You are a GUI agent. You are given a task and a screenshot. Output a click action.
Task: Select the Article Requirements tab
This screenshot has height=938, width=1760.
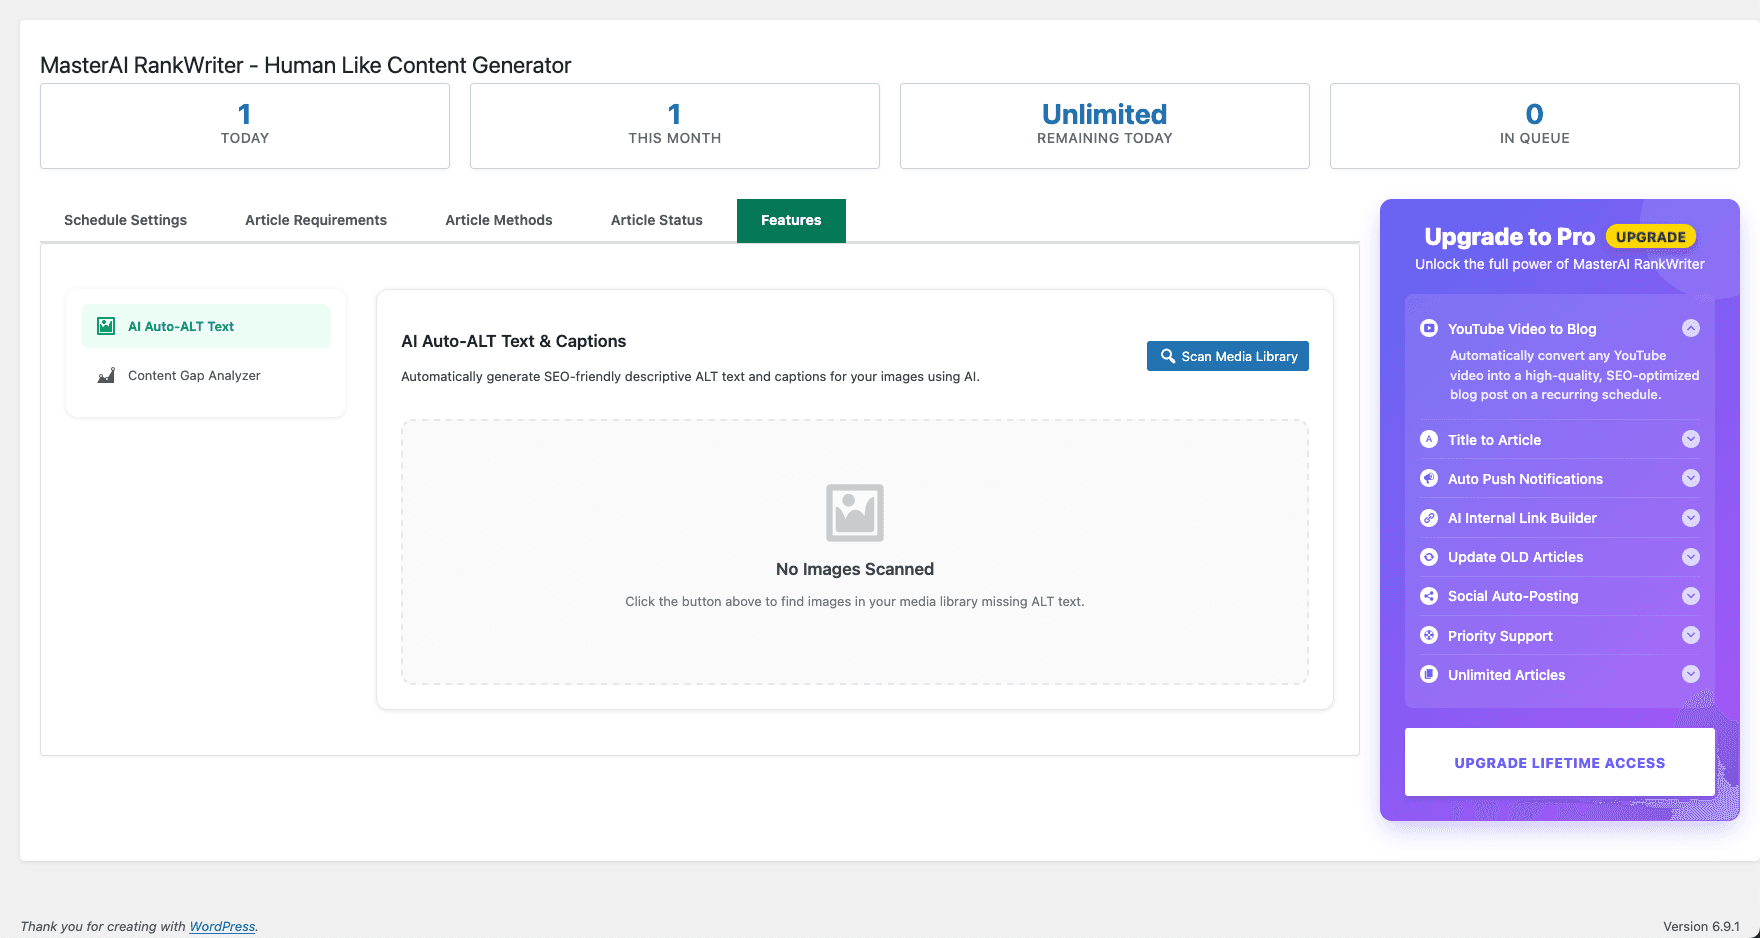point(316,220)
